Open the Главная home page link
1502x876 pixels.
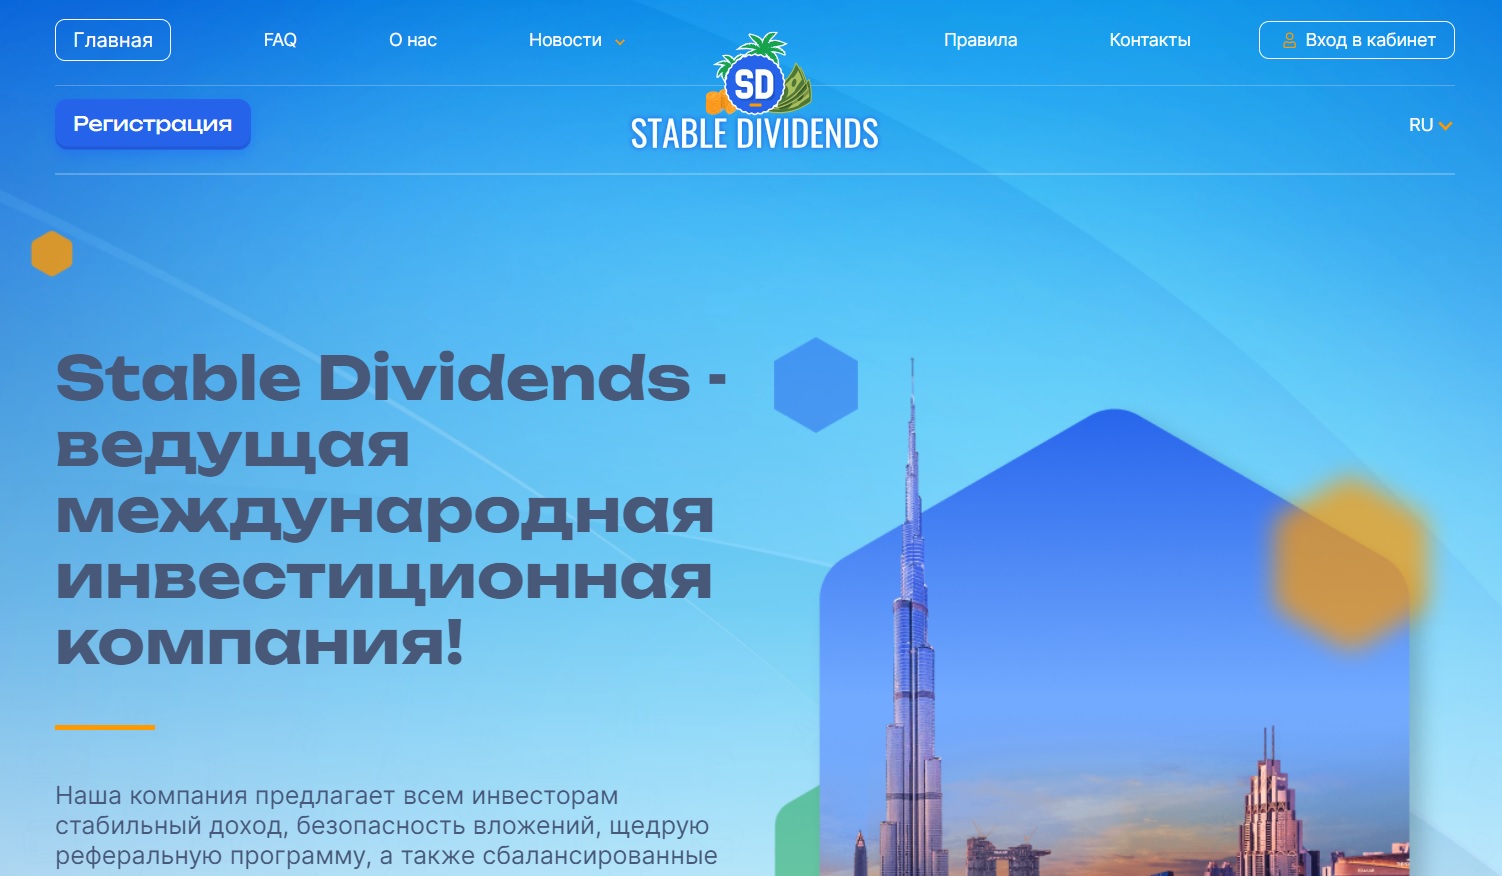[x=113, y=40]
